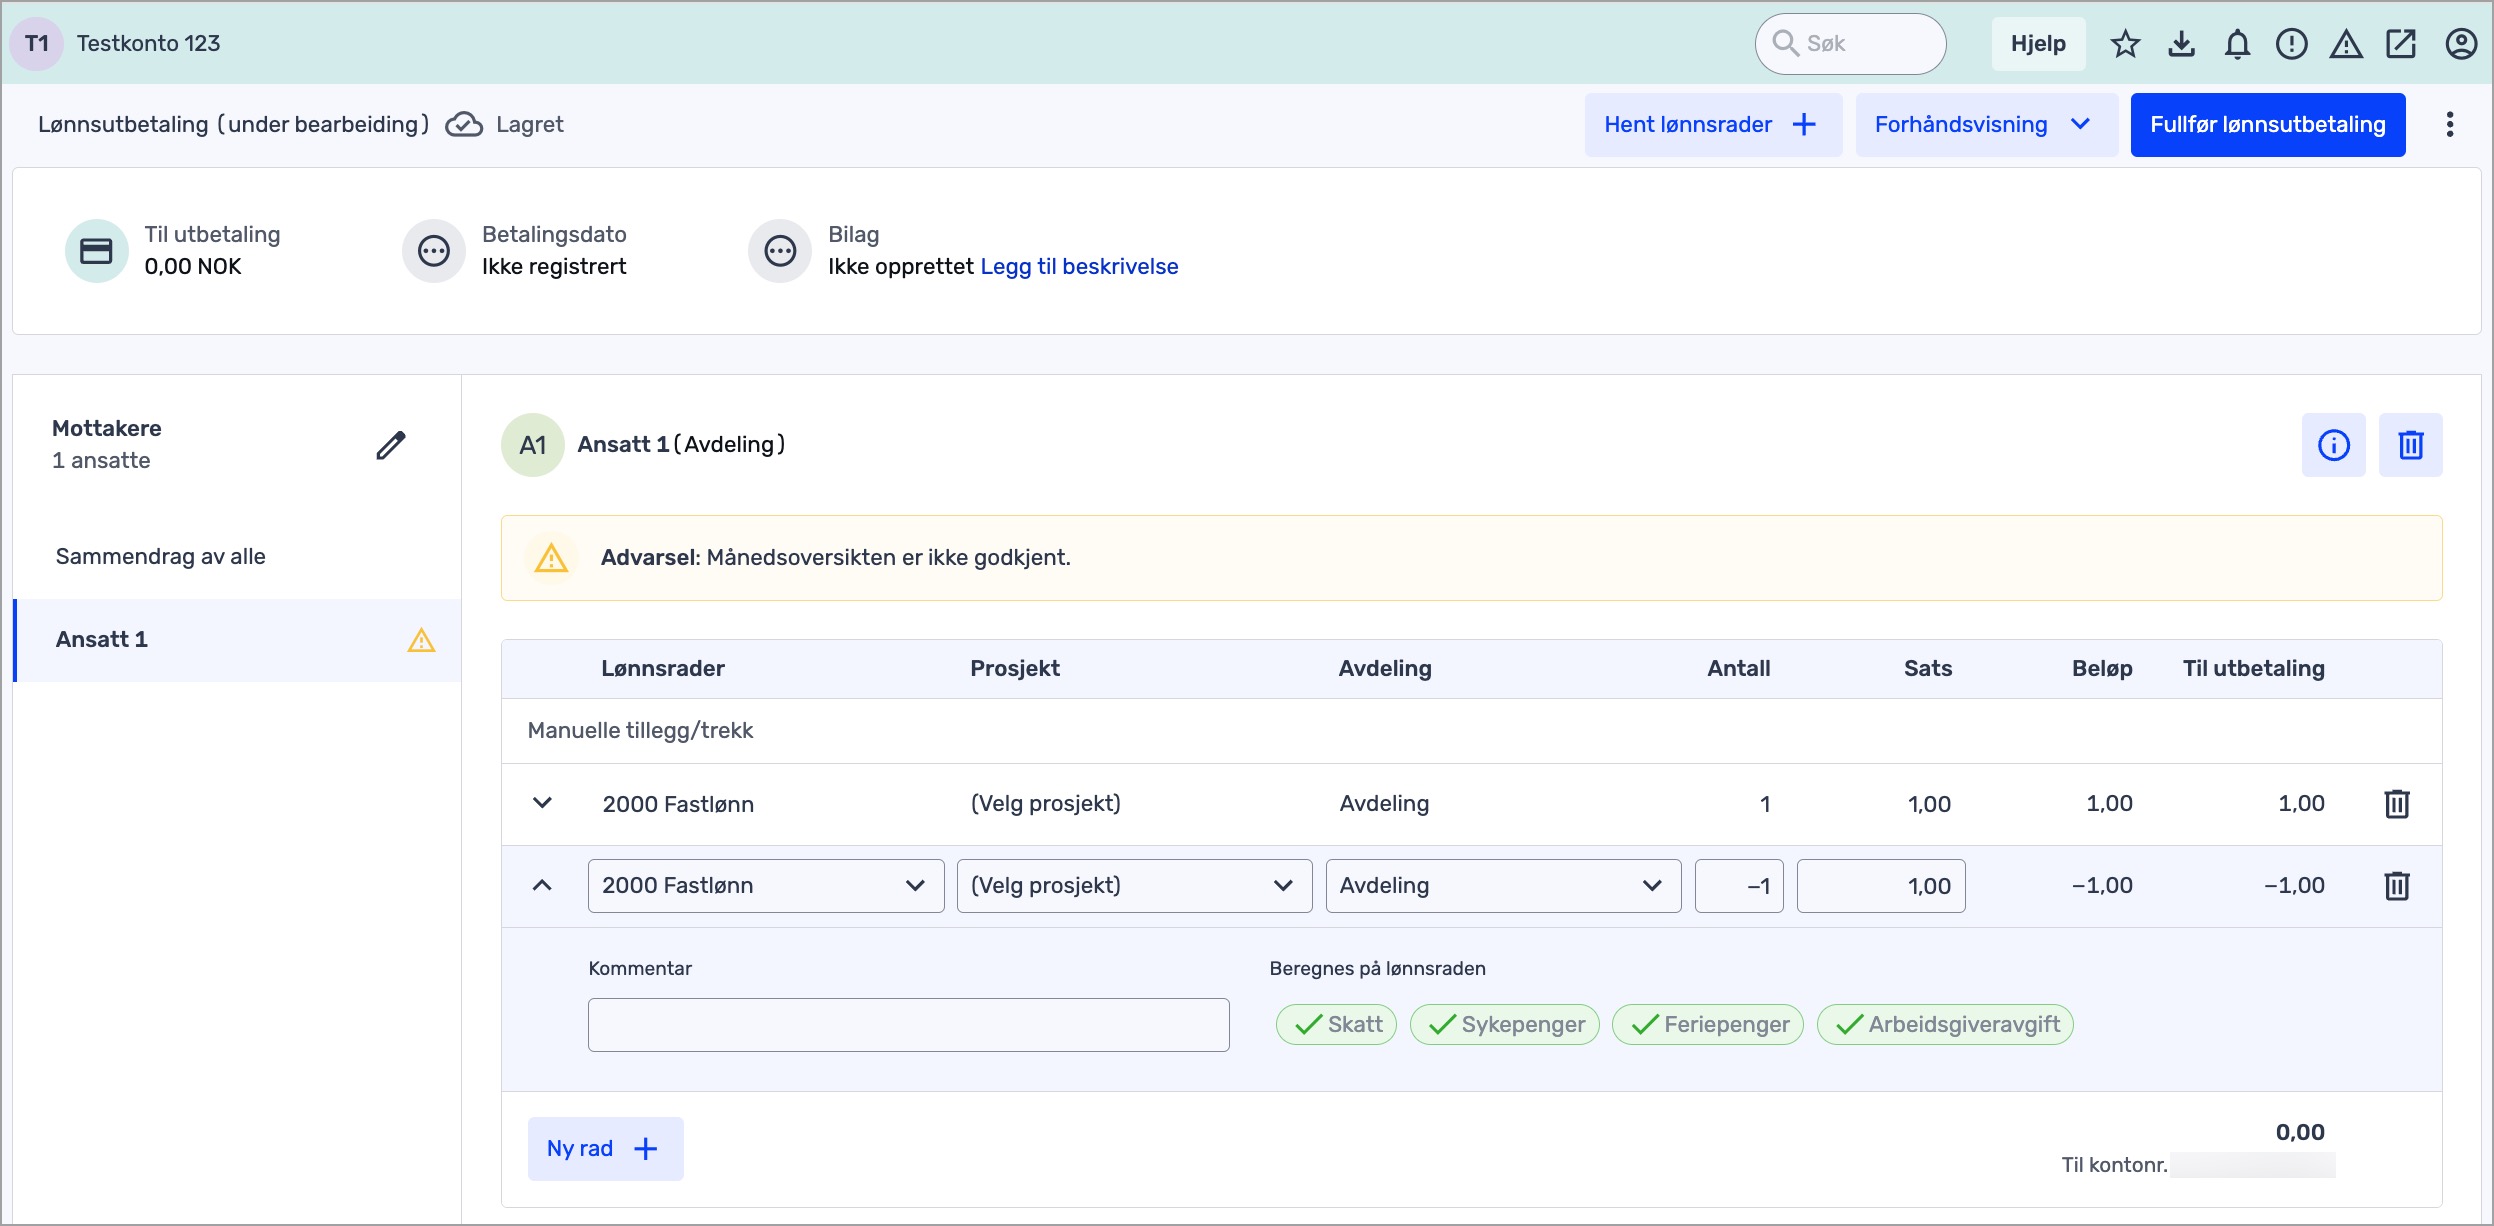Viewport: 2494px width, 1226px height.
Task: Toggle the Sykepenger calculation chip
Action: pyautogui.click(x=1505, y=1025)
